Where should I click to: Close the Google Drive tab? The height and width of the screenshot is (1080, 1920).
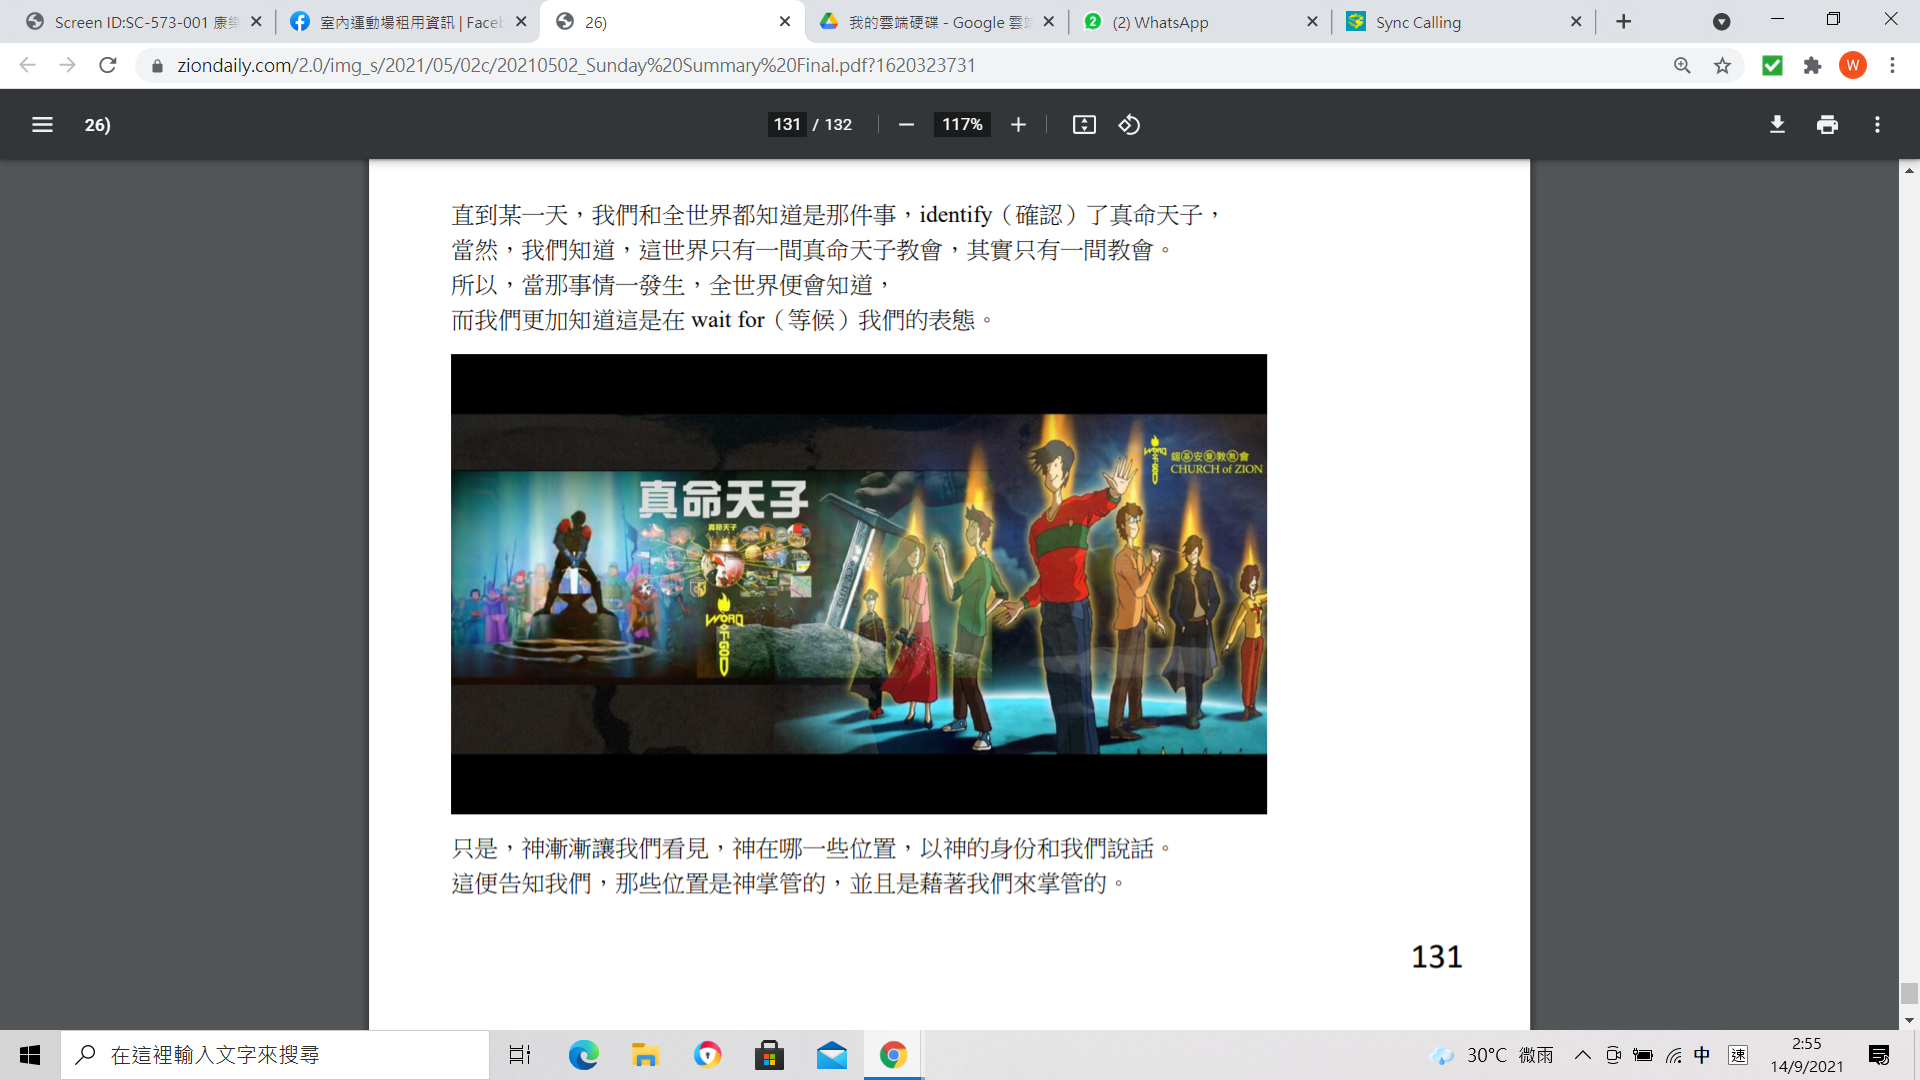point(1048,22)
